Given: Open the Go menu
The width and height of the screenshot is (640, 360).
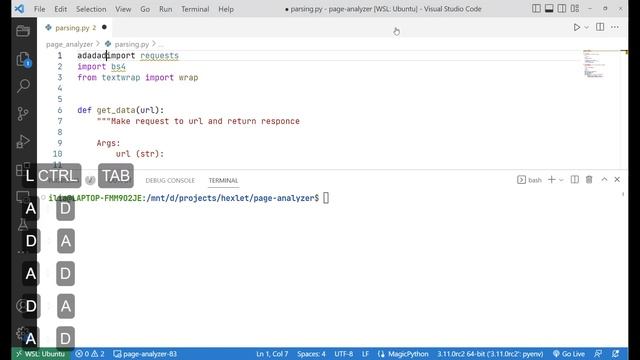Looking at the screenshot, I should [x=145, y=9].
